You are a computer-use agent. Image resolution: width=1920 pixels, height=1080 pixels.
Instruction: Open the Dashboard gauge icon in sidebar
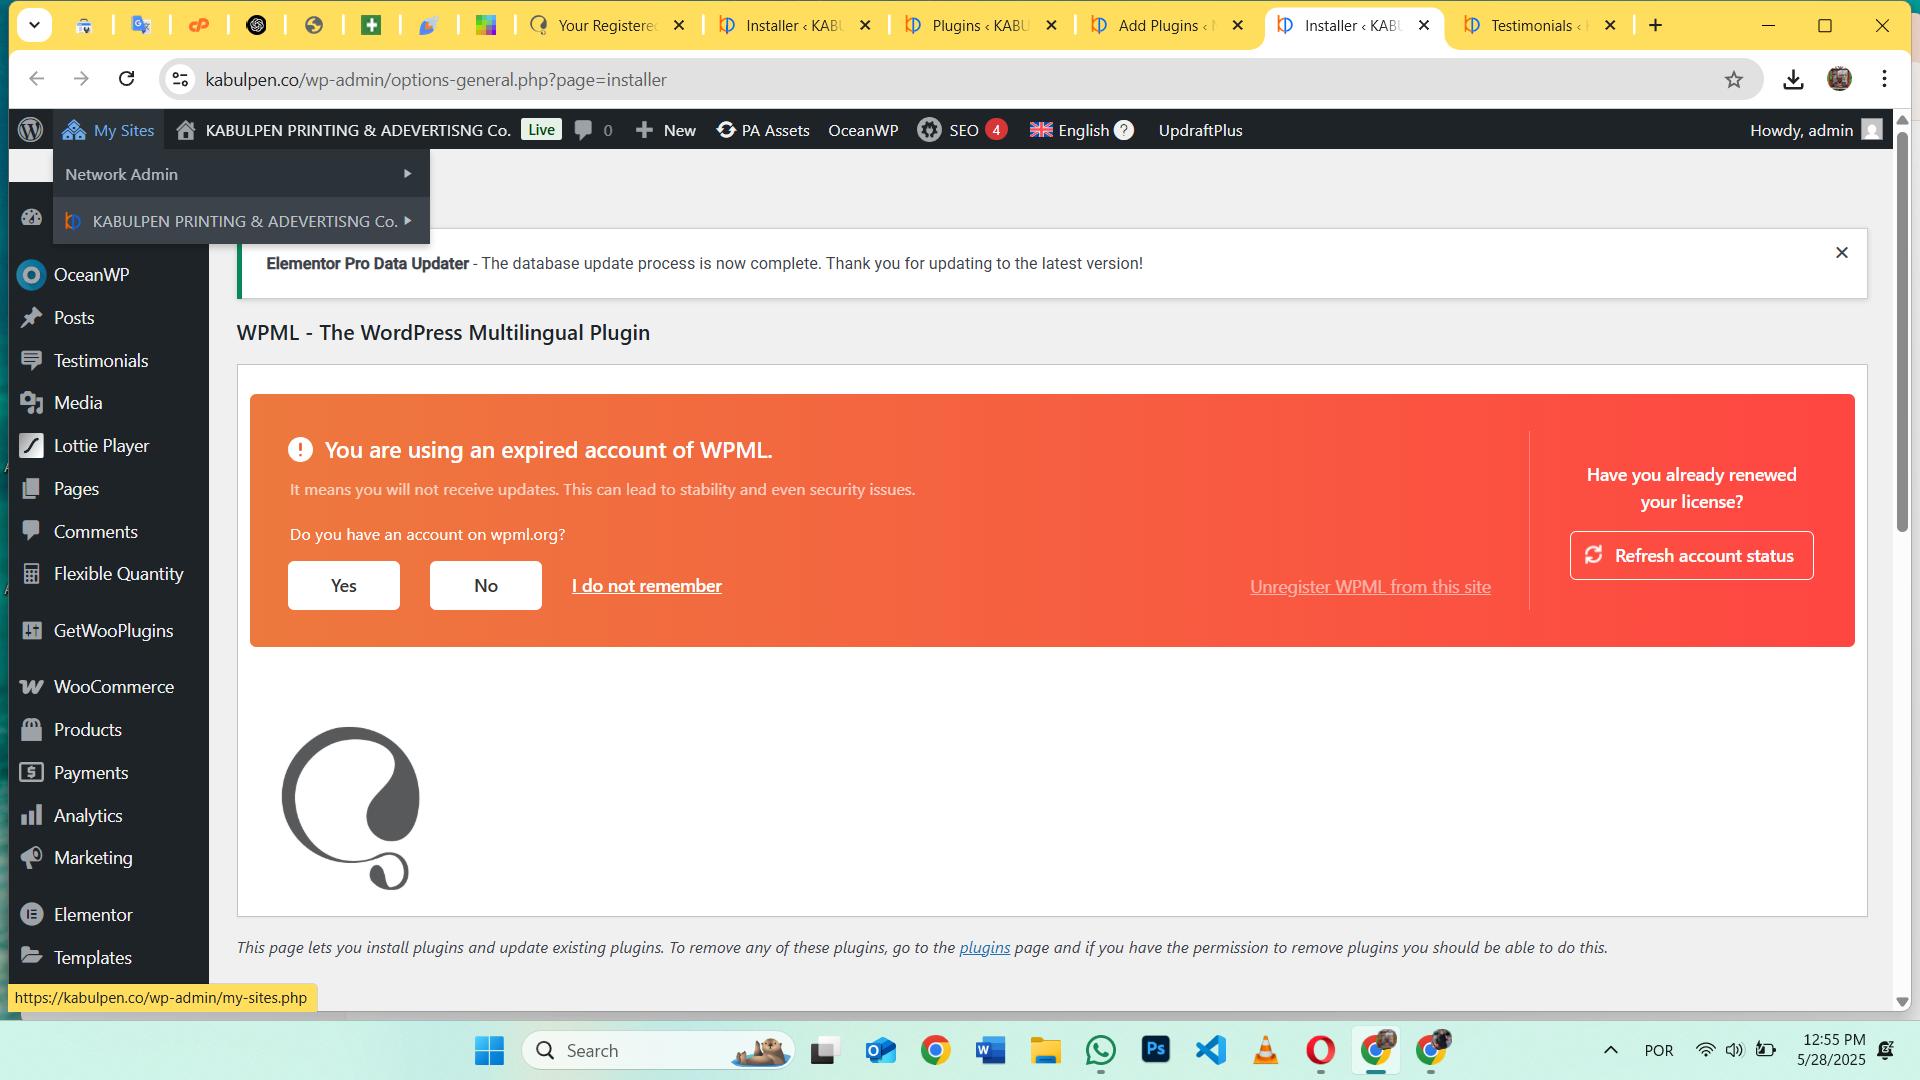(x=31, y=217)
